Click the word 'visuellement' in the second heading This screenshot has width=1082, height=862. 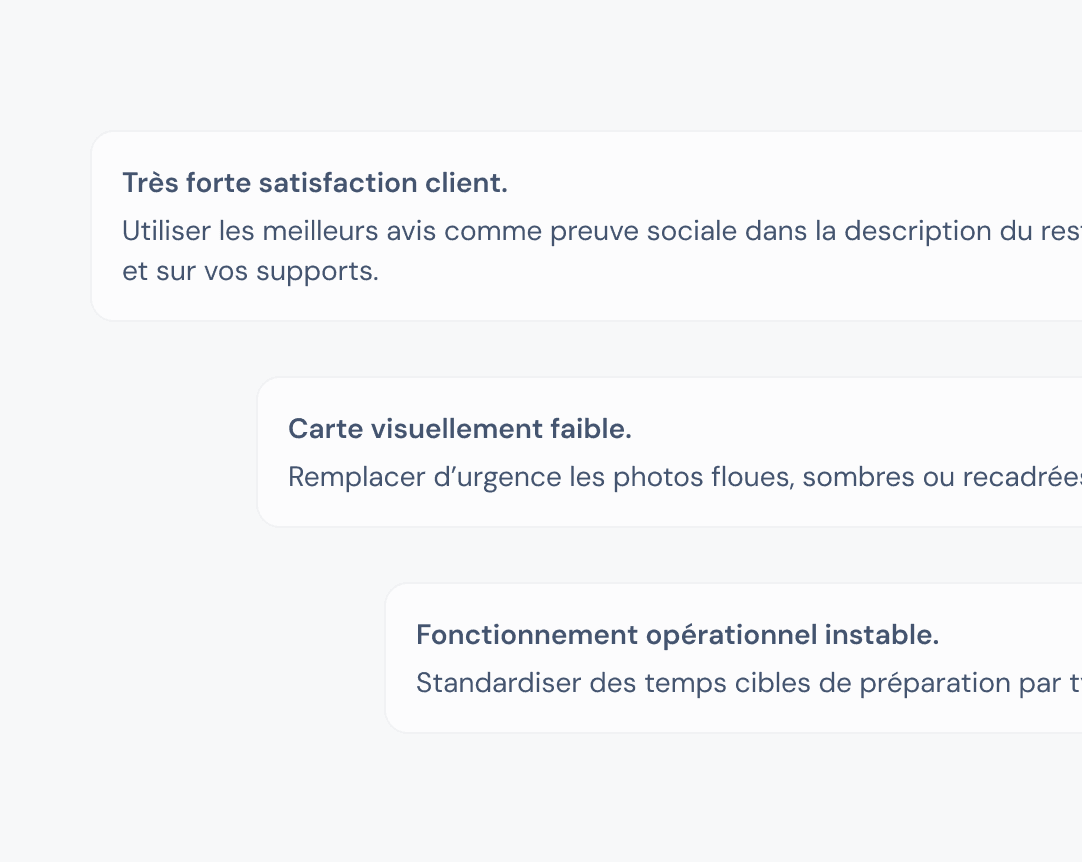[x=457, y=429]
